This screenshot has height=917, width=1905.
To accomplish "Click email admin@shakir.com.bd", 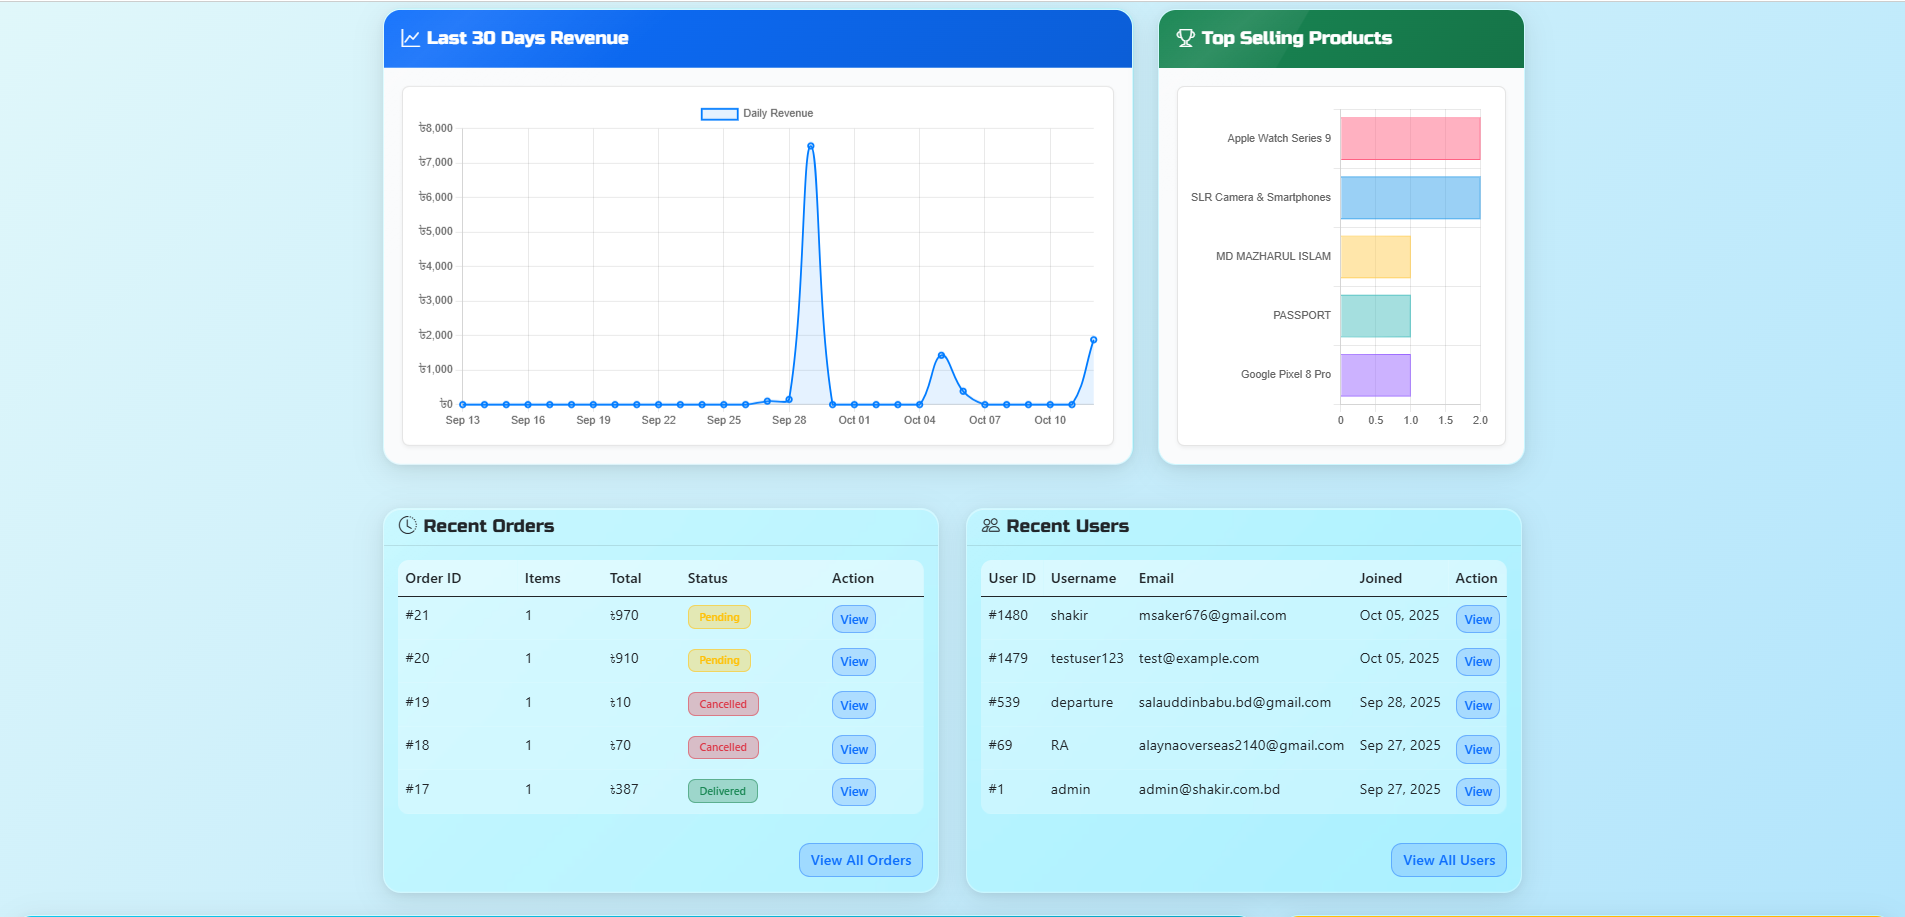I will [x=1209, y=789].
